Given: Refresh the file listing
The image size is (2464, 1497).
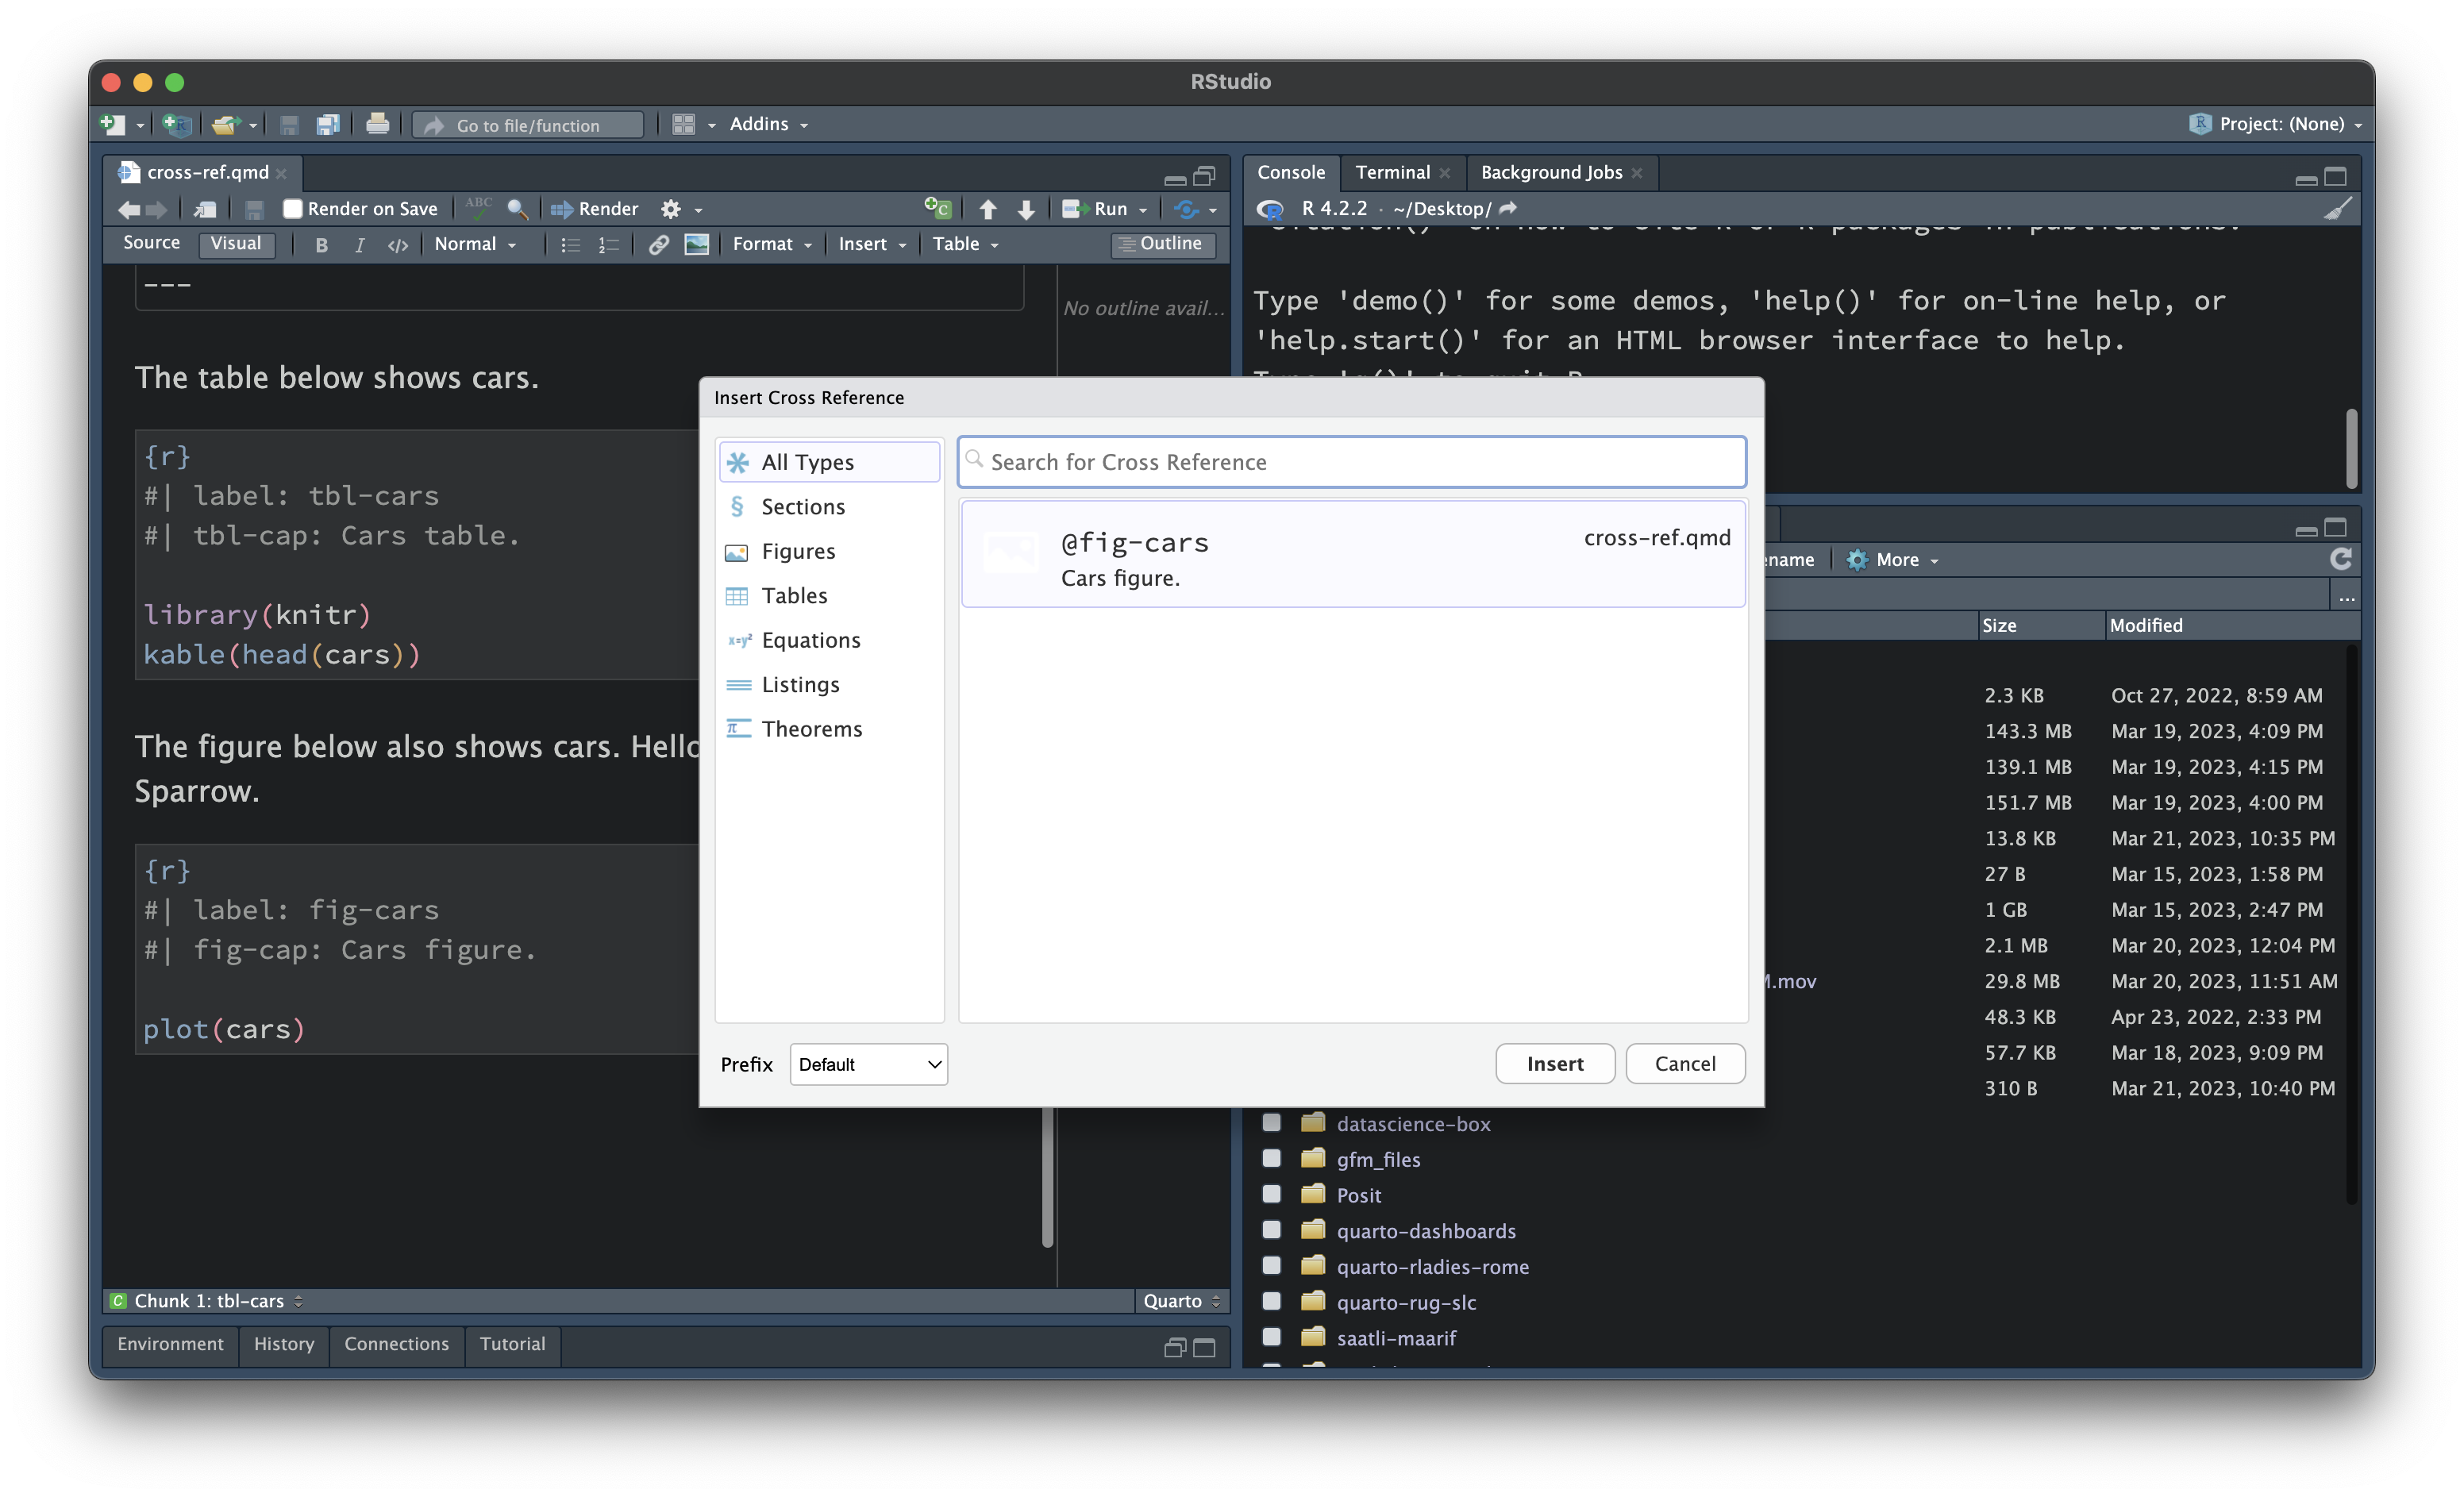Looking at the screenshot, I should (2341, 560).
